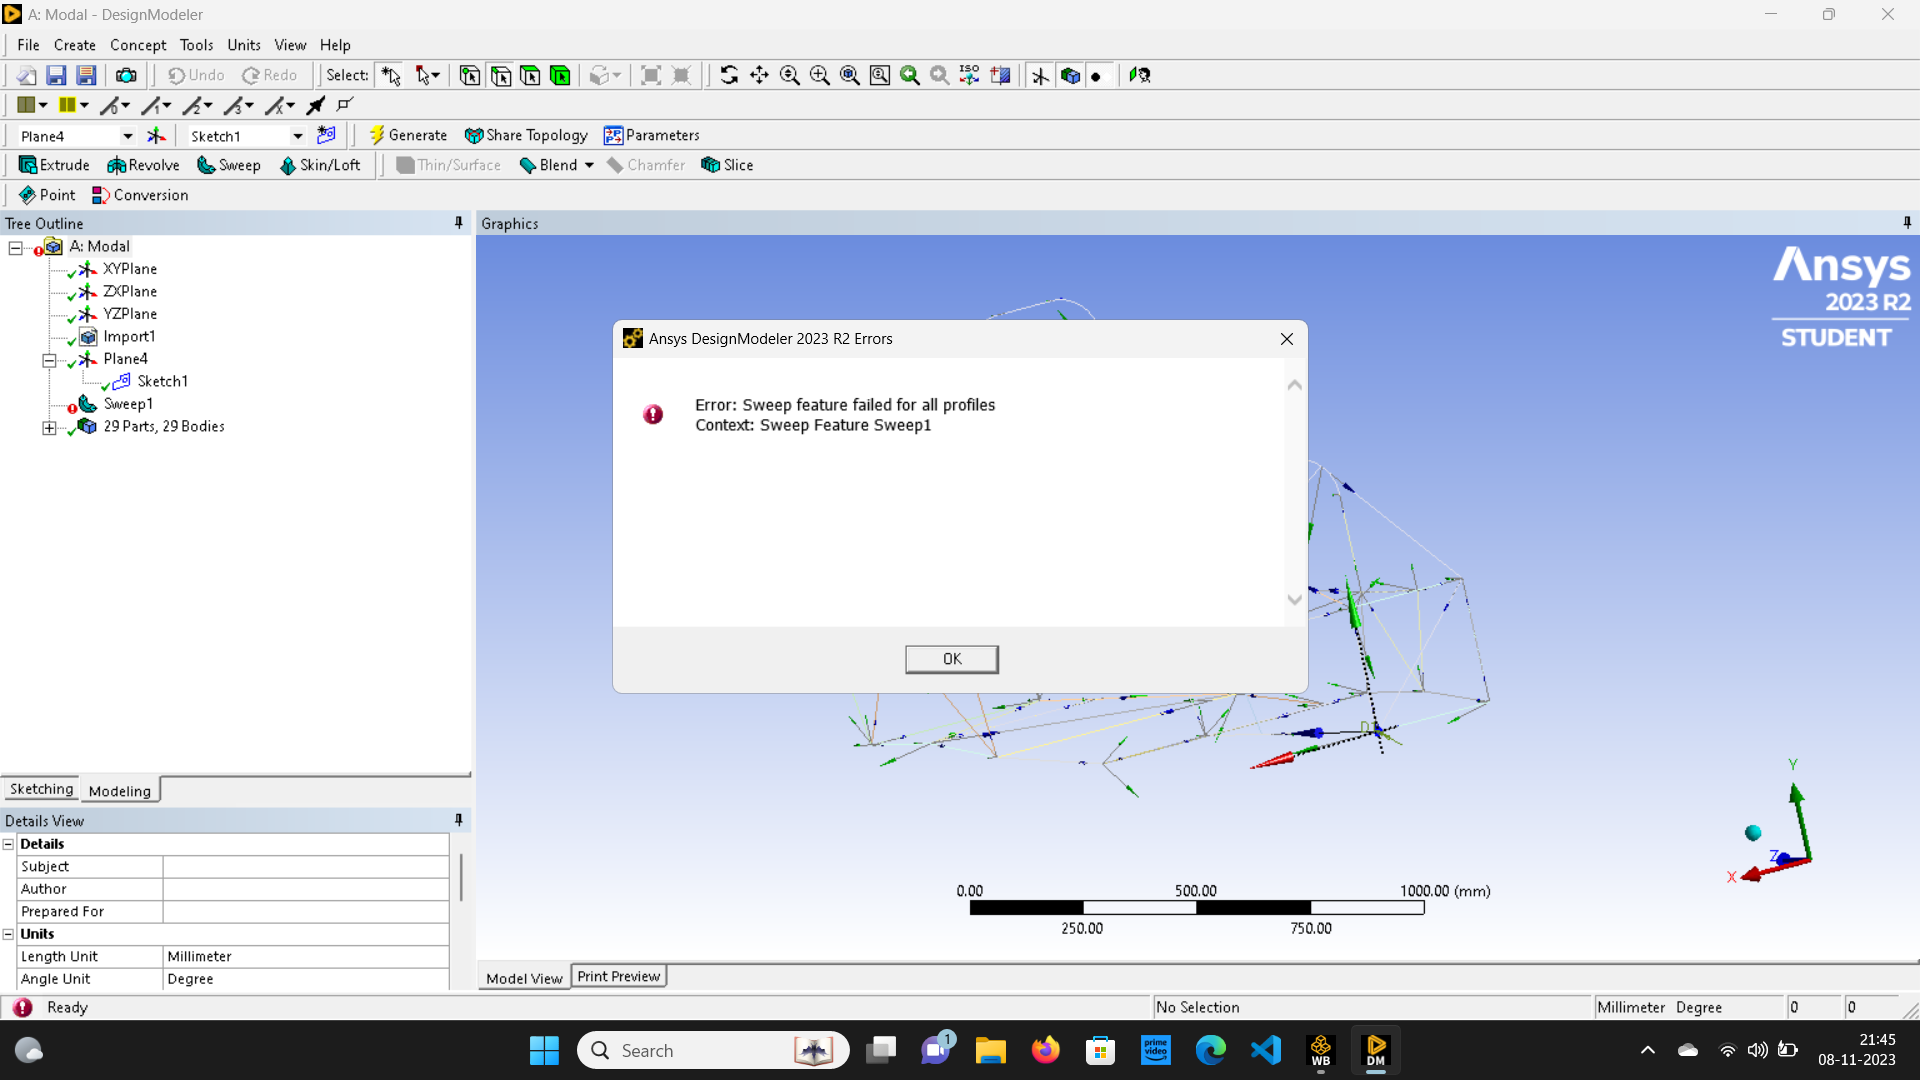Collapse the A: Modal tree root

tap(16, 247)
